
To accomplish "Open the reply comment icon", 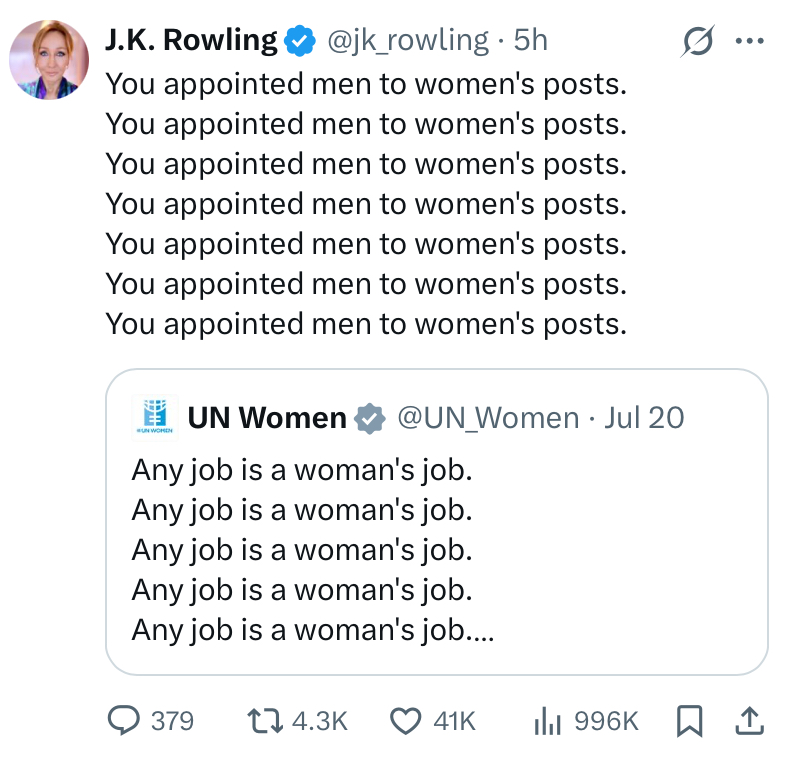I will (x=123, y=720).
